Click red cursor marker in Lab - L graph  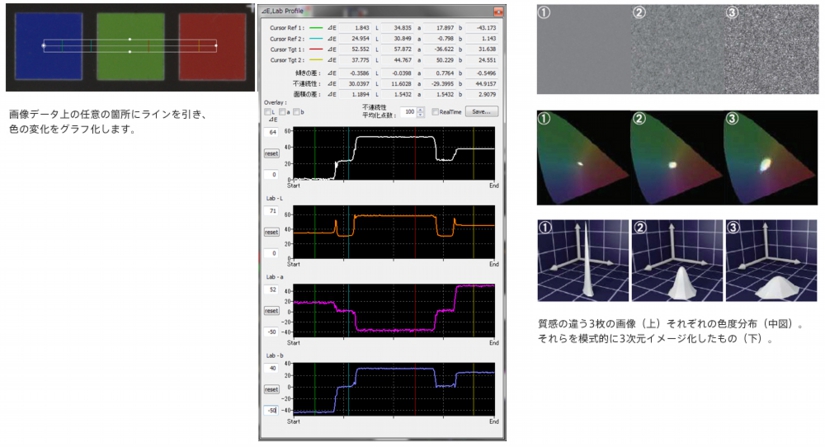click(x=415, y=232)
